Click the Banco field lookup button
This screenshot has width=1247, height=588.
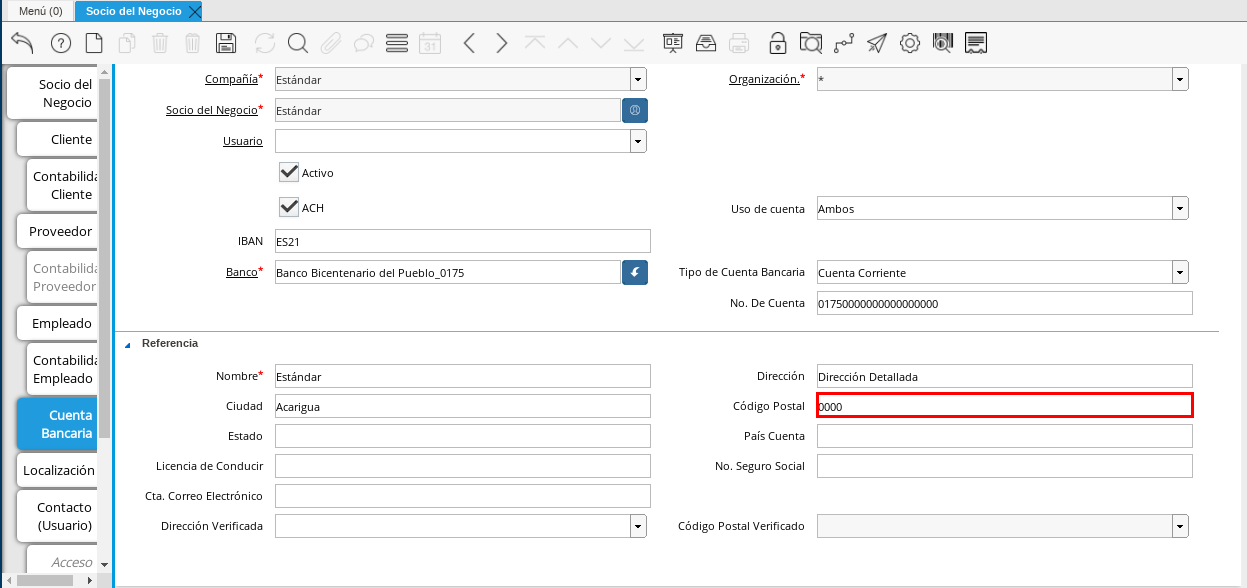point(634,272)
